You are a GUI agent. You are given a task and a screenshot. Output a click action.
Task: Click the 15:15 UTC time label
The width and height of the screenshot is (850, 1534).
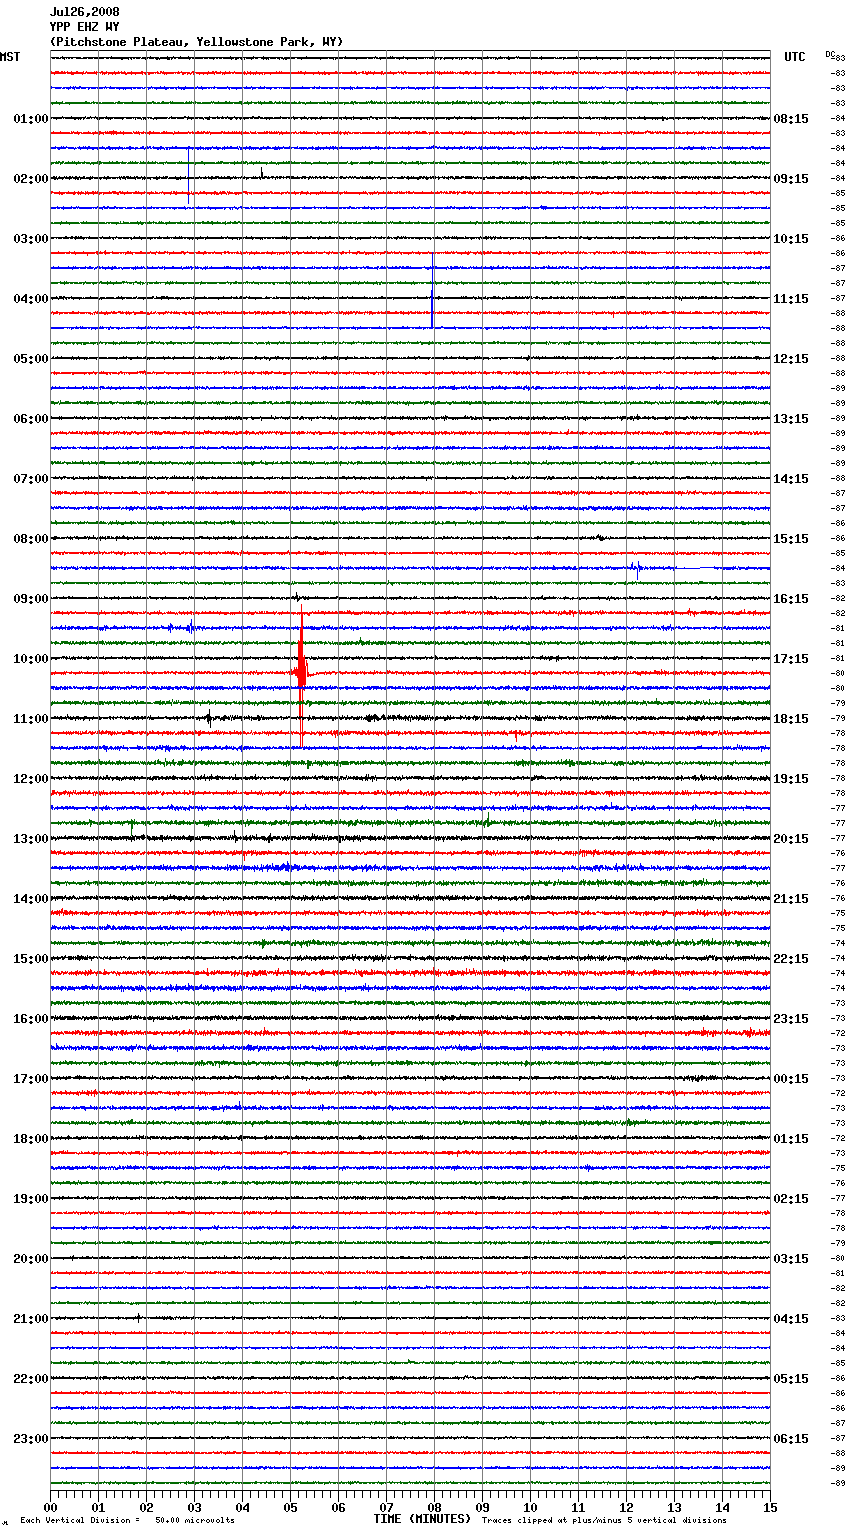791,539
